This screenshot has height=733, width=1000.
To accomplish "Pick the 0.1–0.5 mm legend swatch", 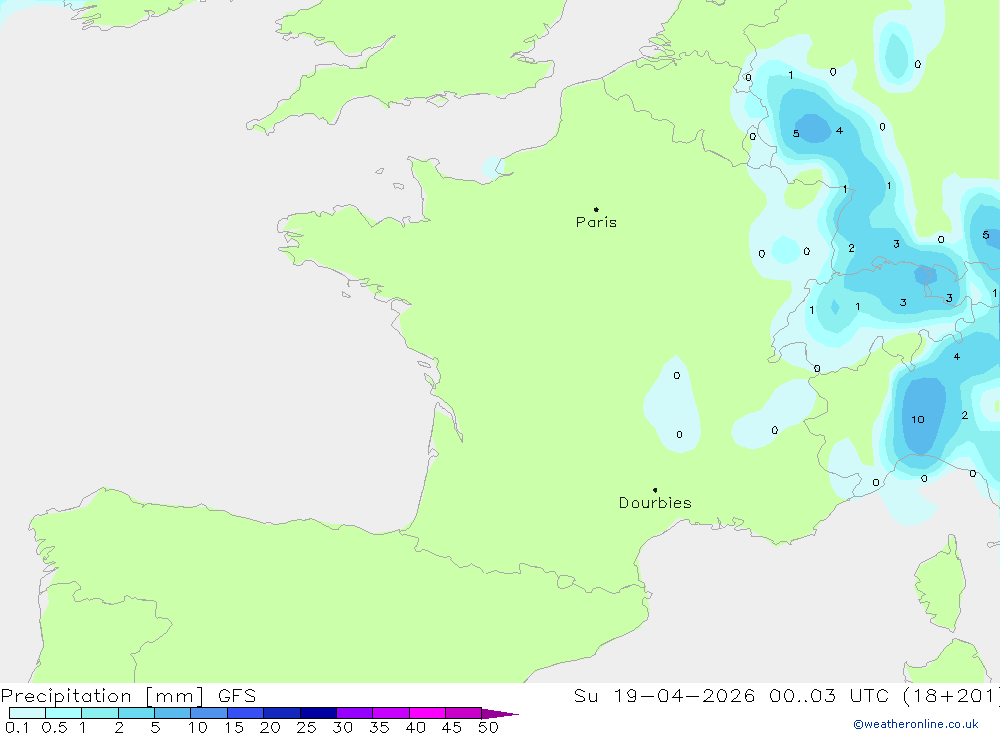I will (x=27, y=713).
